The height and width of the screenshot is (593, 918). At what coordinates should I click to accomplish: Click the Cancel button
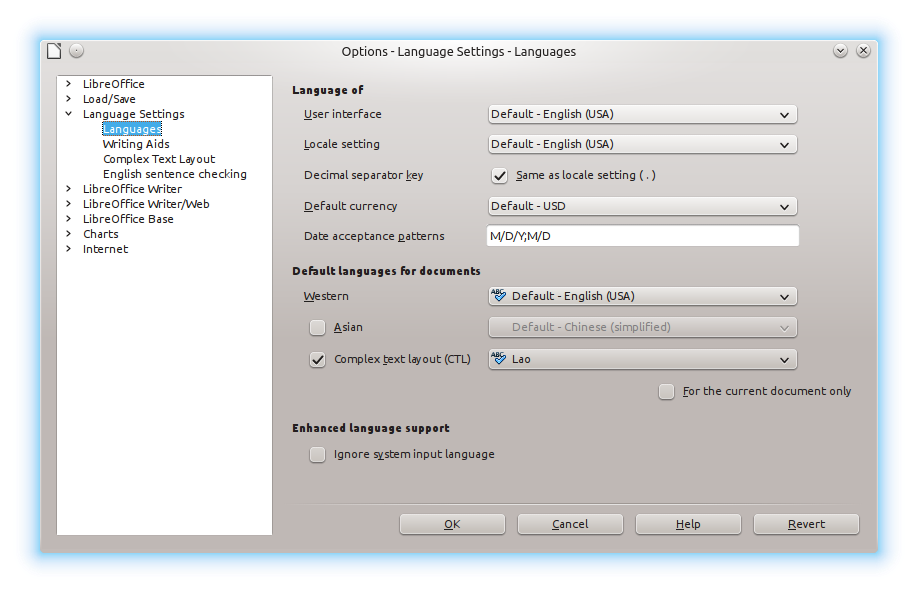point(570,524)
